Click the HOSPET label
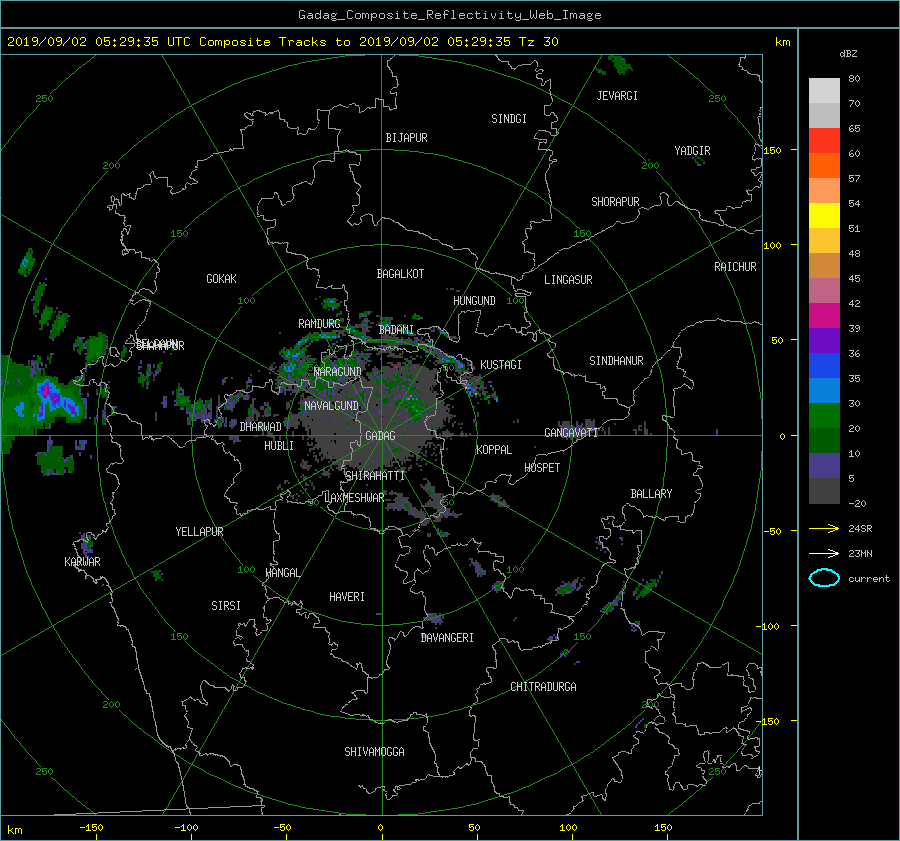The image size is (900, 841). click(x=542, y=468)
